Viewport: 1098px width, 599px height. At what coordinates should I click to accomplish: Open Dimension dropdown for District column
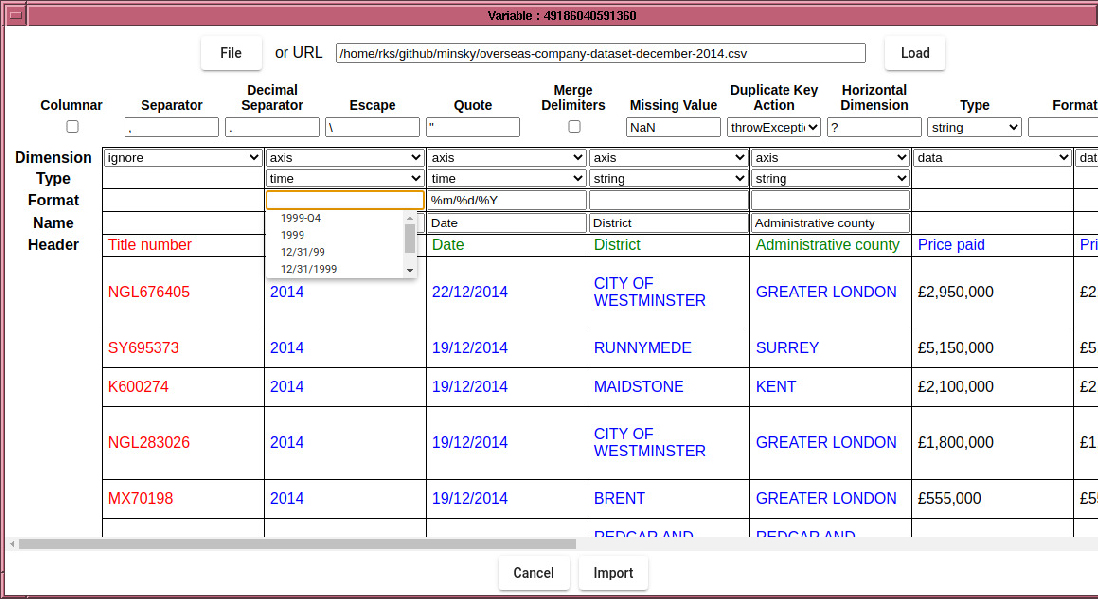pos(669,158)
